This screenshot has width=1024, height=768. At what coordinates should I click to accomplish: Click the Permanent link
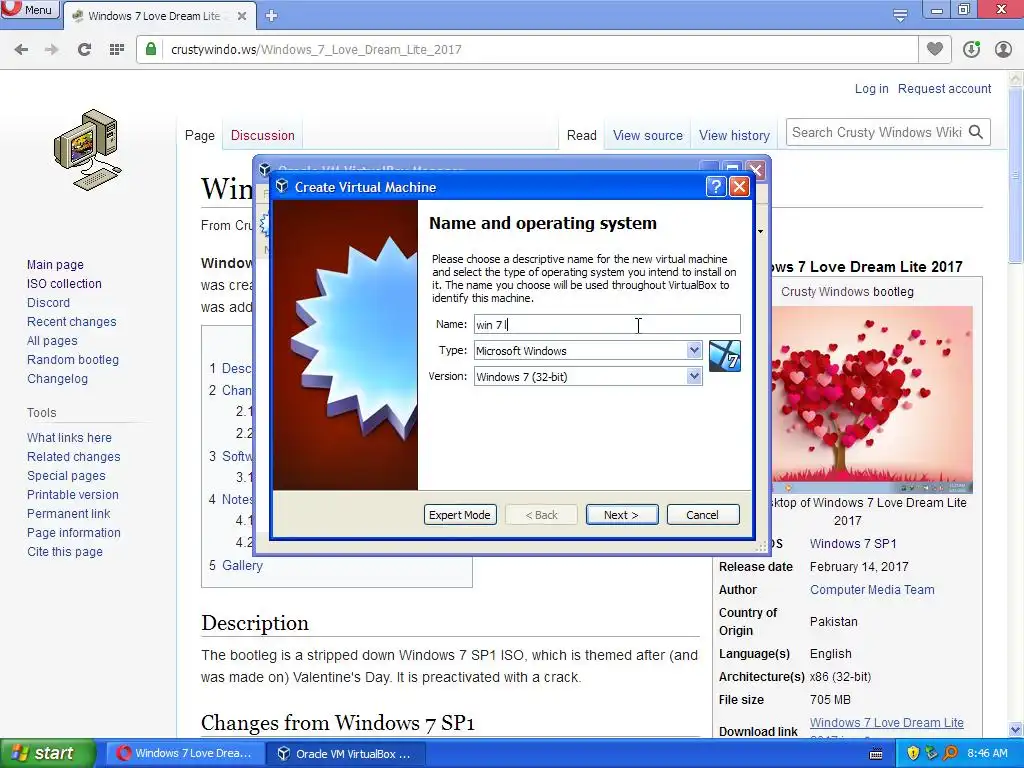click(x=69, y=513)
